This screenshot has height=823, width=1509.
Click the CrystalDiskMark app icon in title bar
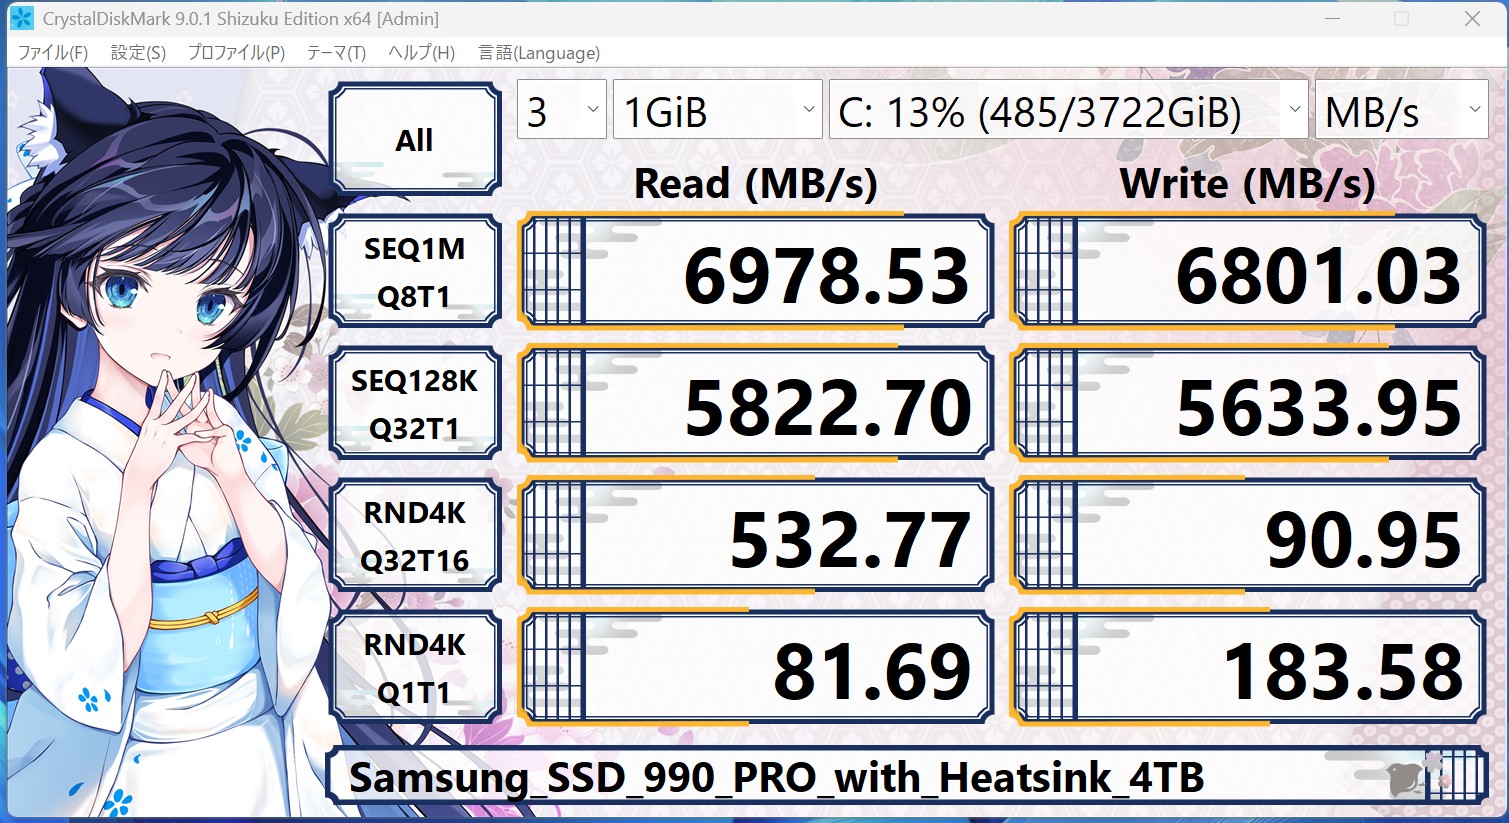pos(21,18)
